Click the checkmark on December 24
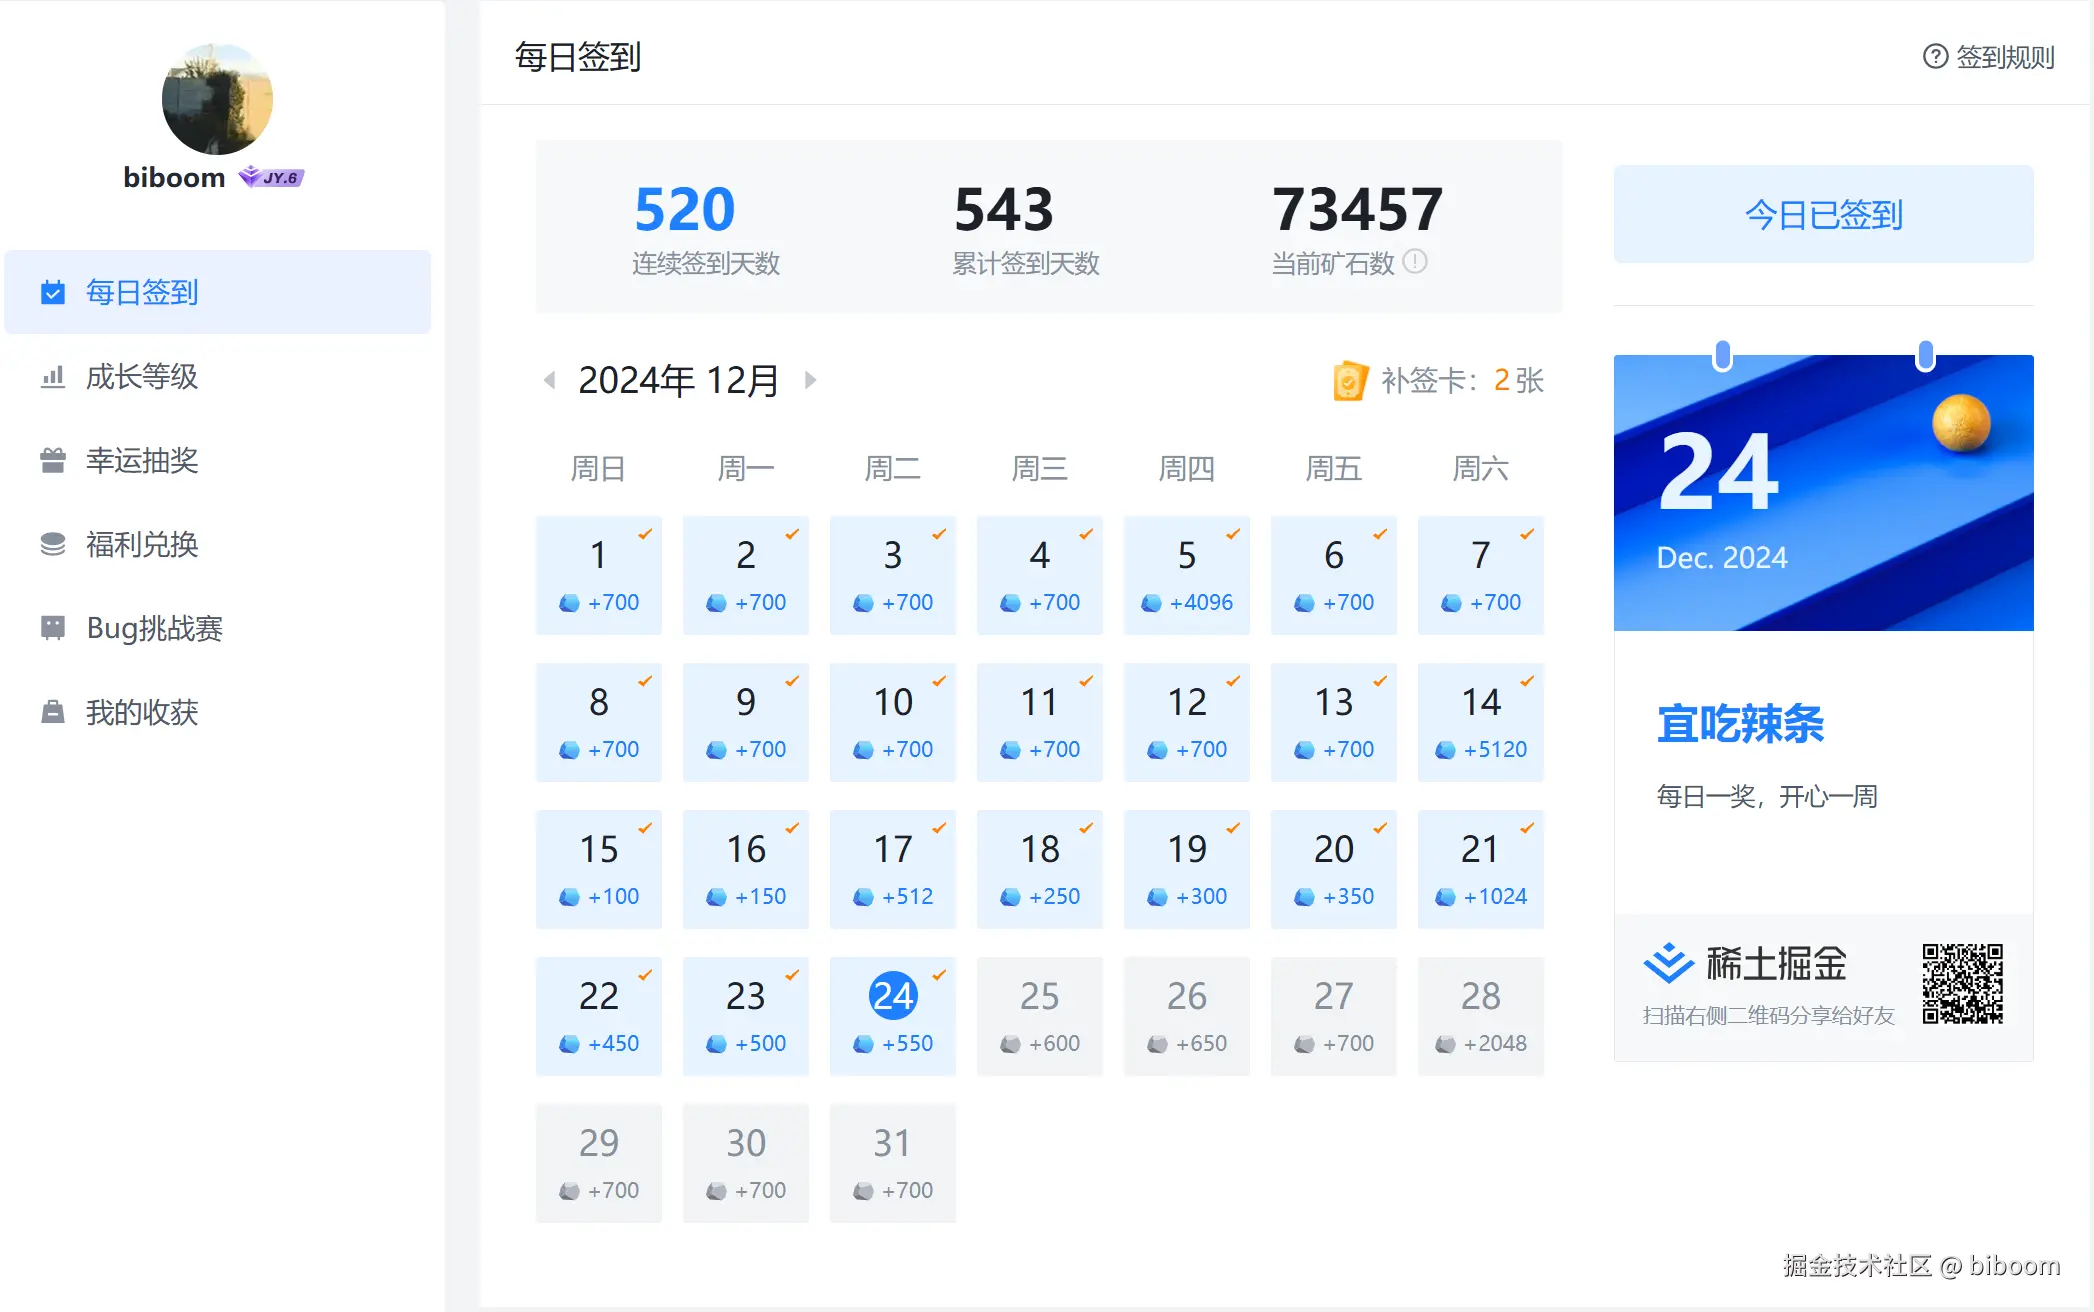This screenshot has width=2094, height=1312. pos(938,975)
